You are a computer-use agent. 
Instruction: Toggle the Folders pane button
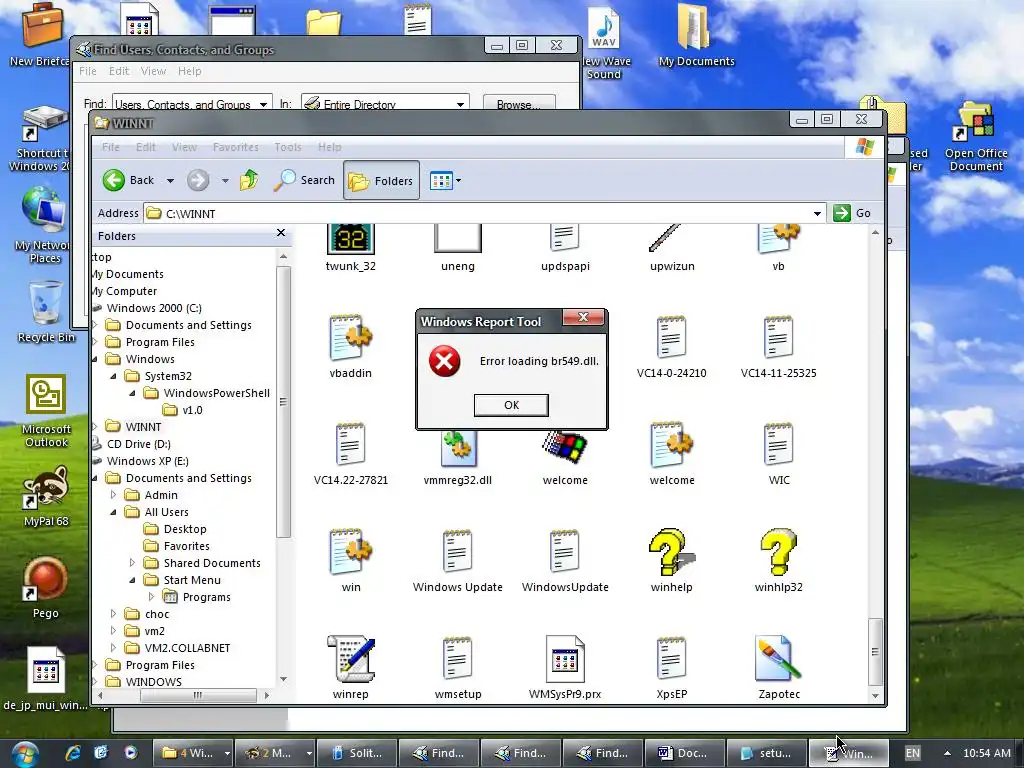pyautogui.click(x=381, y=181)
